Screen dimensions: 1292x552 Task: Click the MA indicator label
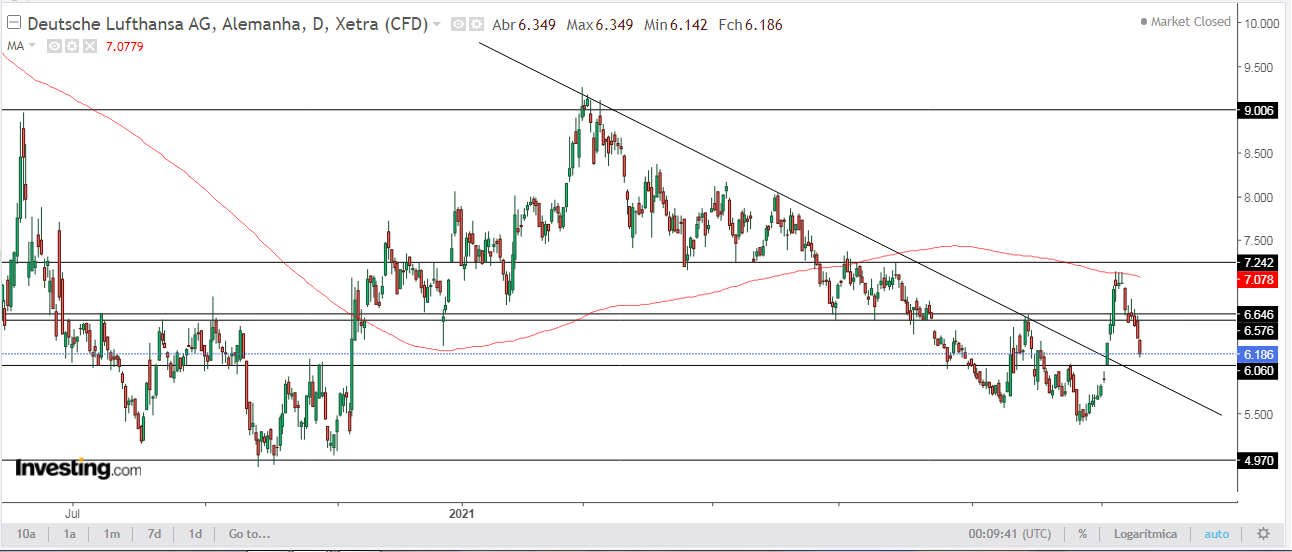pos(15,46)
